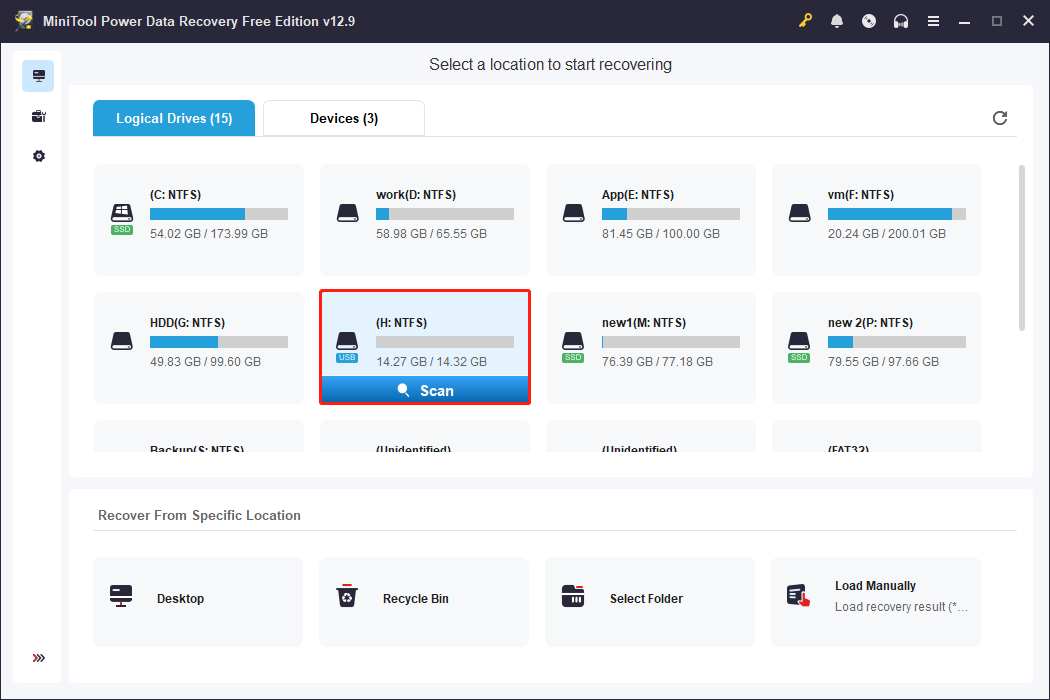Select new1(M: NTFS) drive
This screenshot has width=1050, height=700.
[x=651, y=348]
